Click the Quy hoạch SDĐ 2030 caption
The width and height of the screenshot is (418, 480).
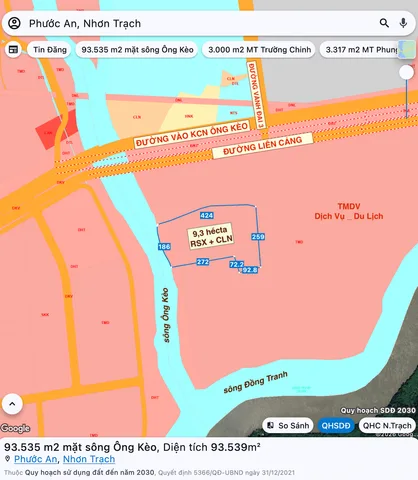[x=378, y=410]
